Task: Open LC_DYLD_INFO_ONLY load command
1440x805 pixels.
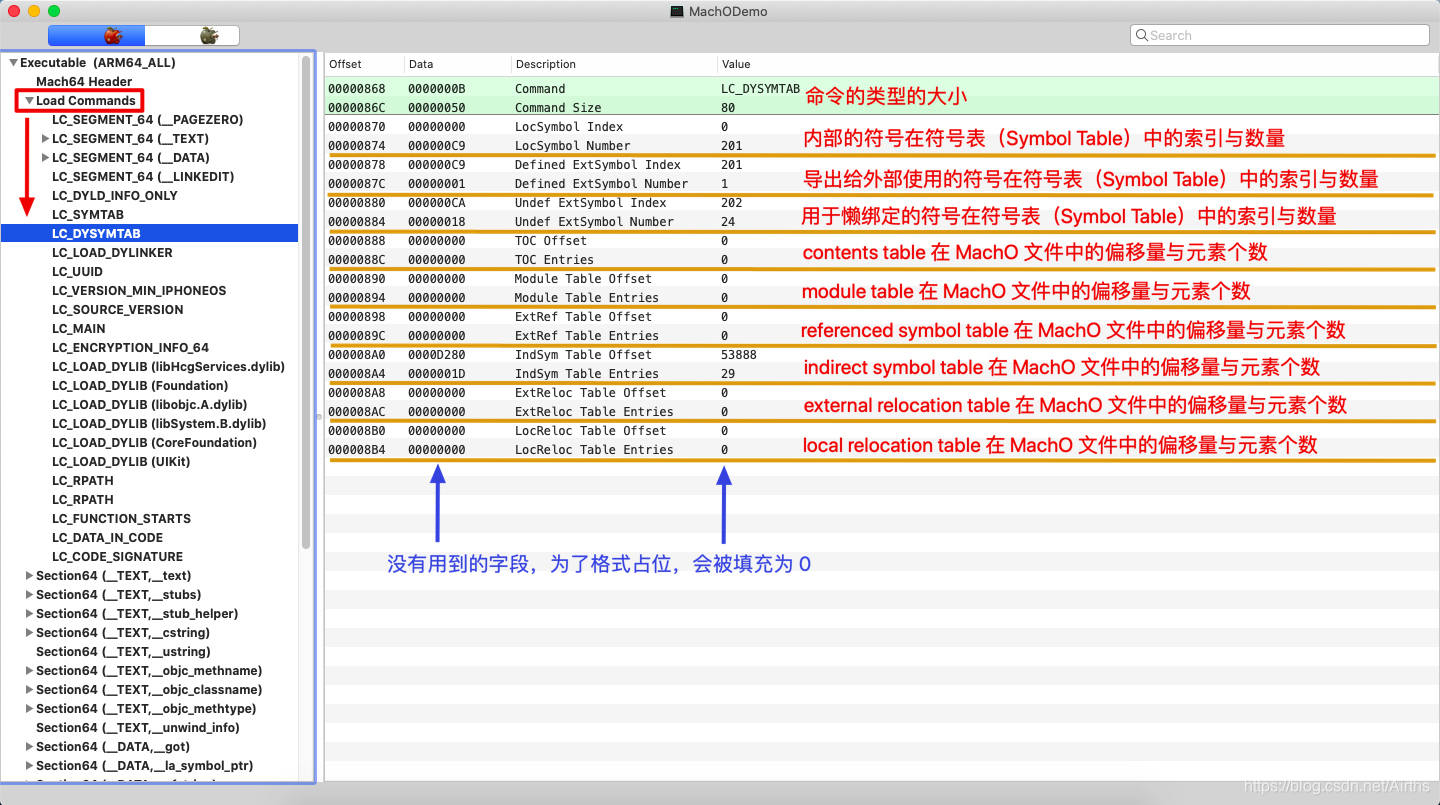Action: coord(115,196)
